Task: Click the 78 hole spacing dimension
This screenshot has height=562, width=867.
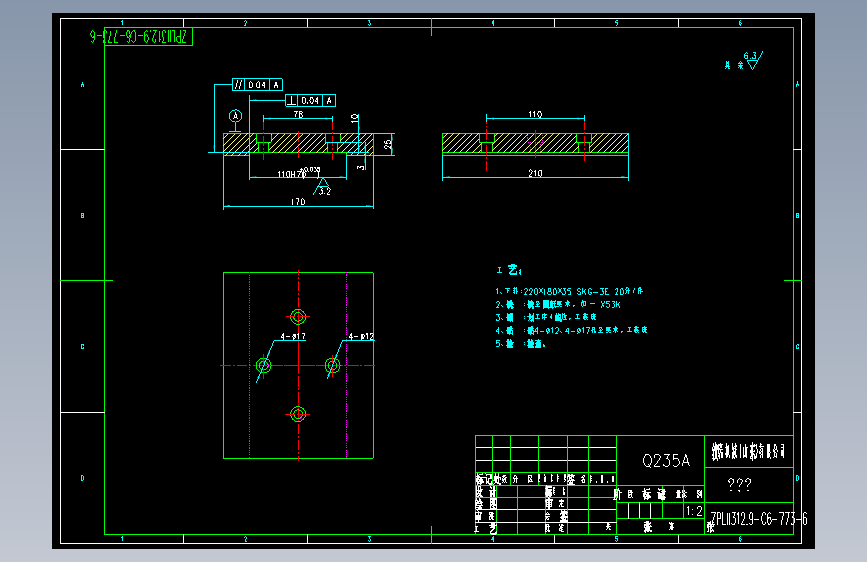Action: click(299, 114)
